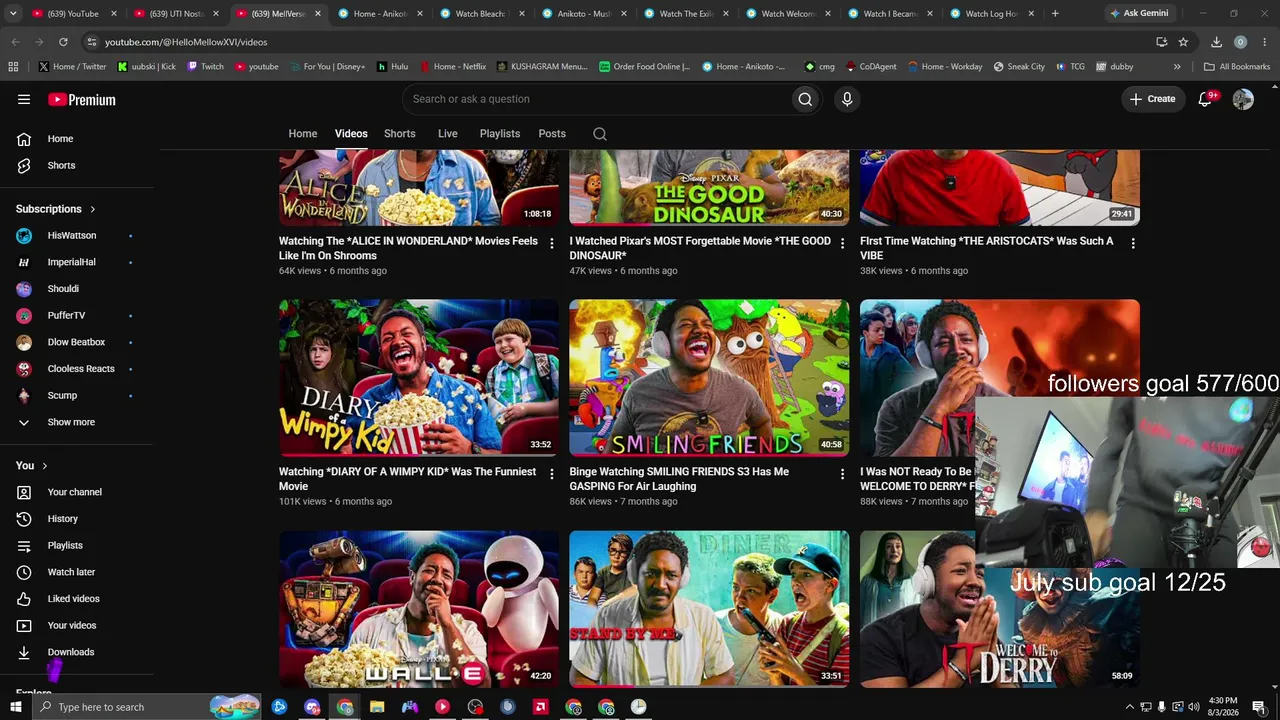Open the Chrome apps grid shortcut
Viewport: 1280px width, 720px height.
pyautogui.click(x=13, y=67)
